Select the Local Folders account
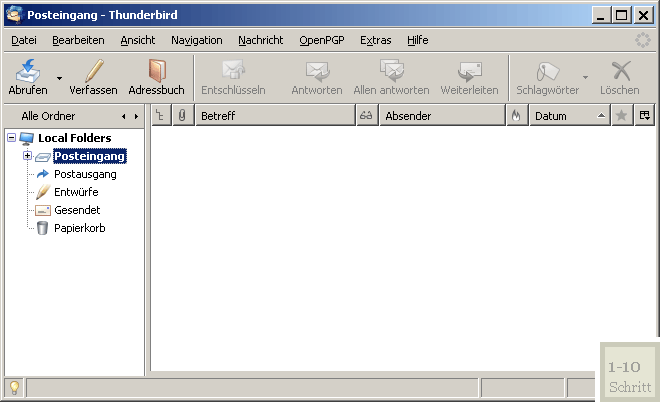This screenshot has height=402, width=660. pos(75,138)
